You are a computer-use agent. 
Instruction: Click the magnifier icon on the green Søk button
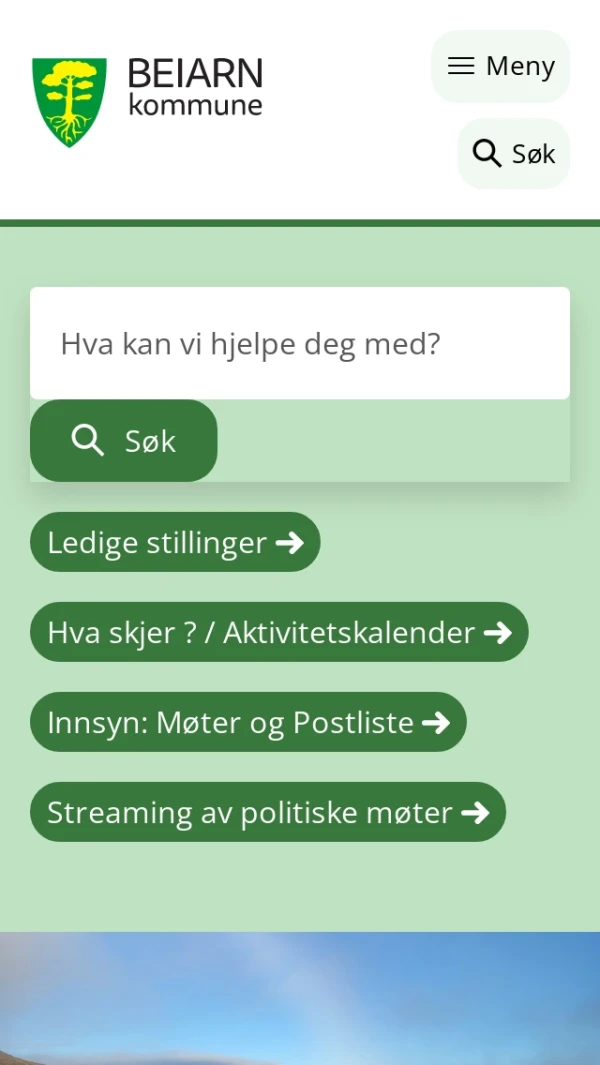coord(87,440)
